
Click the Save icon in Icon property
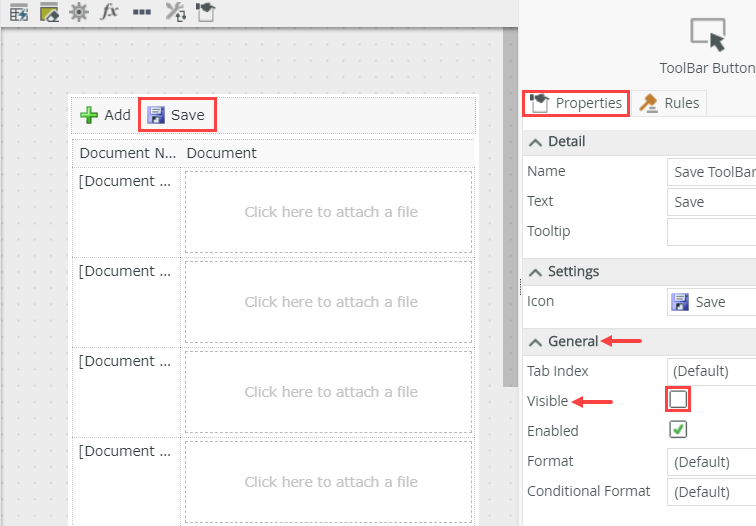click(680, 302)
